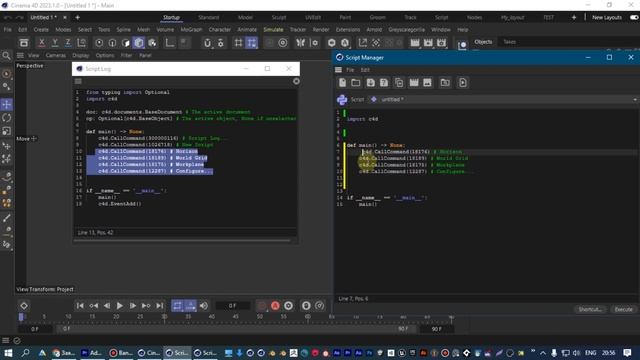Viewport: 640px width, 360px height.
Task: Open the MoGraph menu
Action: (x=191, y=29)
